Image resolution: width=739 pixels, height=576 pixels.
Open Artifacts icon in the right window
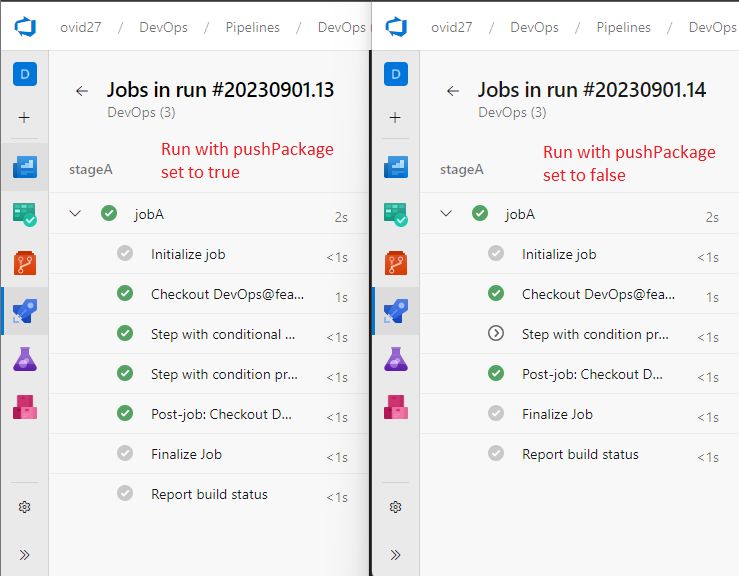point(396,407)
